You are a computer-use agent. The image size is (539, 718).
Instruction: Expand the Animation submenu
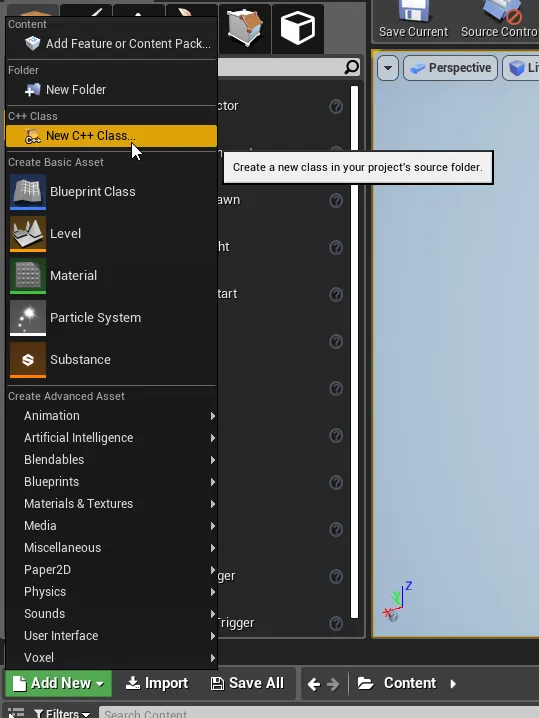coord(111,416)
